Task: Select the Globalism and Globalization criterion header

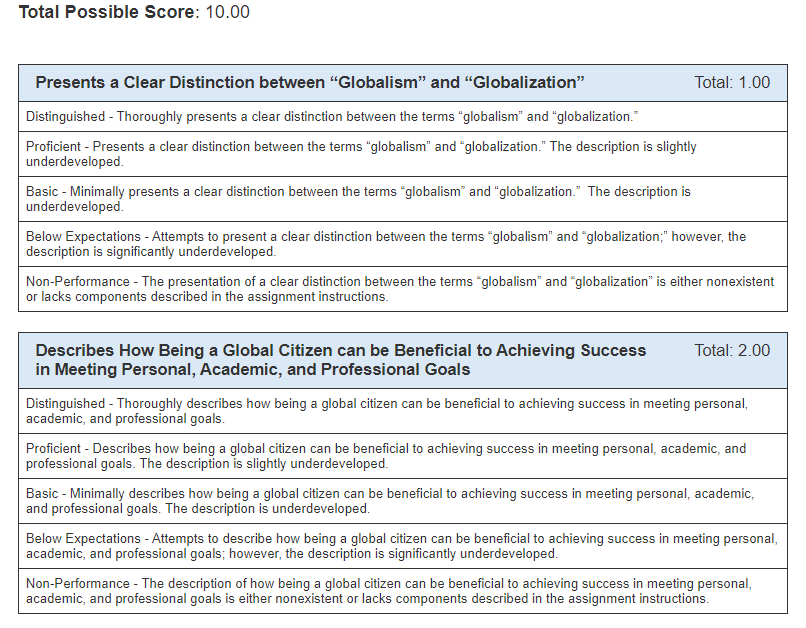Action: coord(310,82)
